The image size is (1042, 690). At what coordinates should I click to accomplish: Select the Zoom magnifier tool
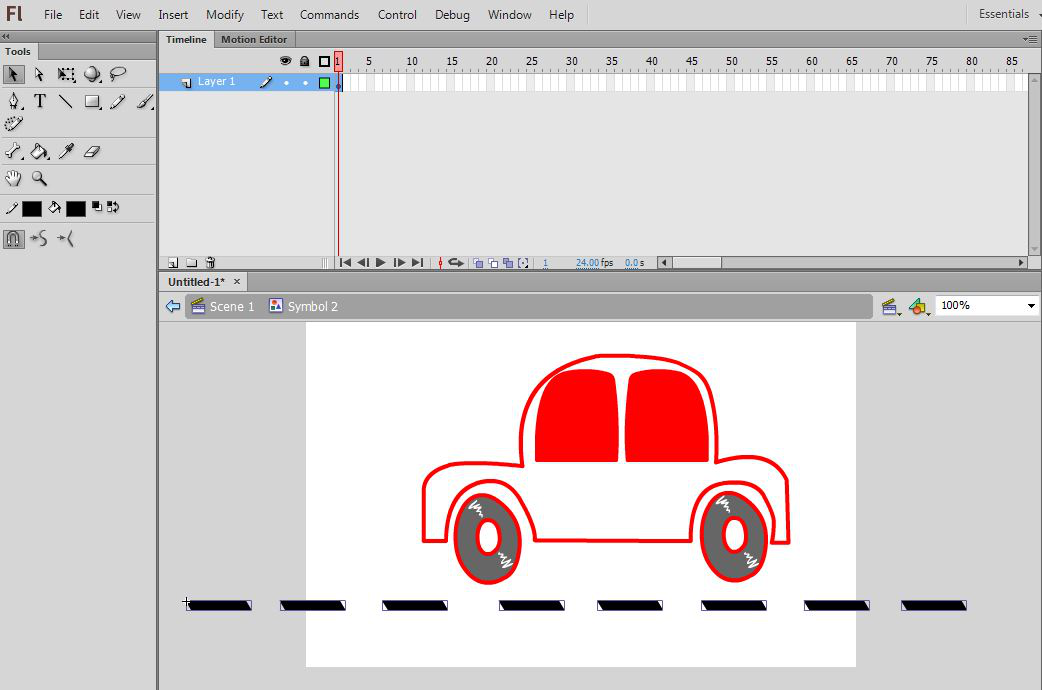(x=40, y=179)
